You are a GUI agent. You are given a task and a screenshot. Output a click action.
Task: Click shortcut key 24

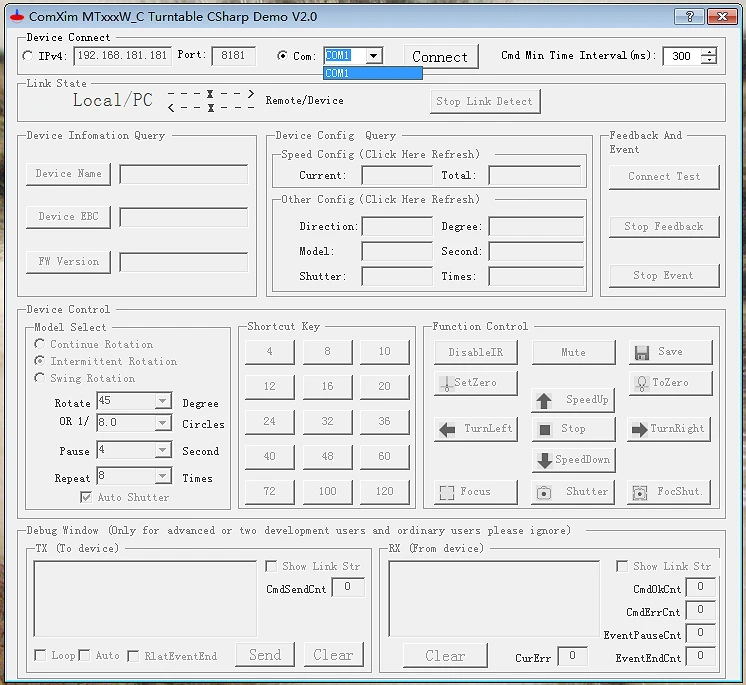click(270, 422)
